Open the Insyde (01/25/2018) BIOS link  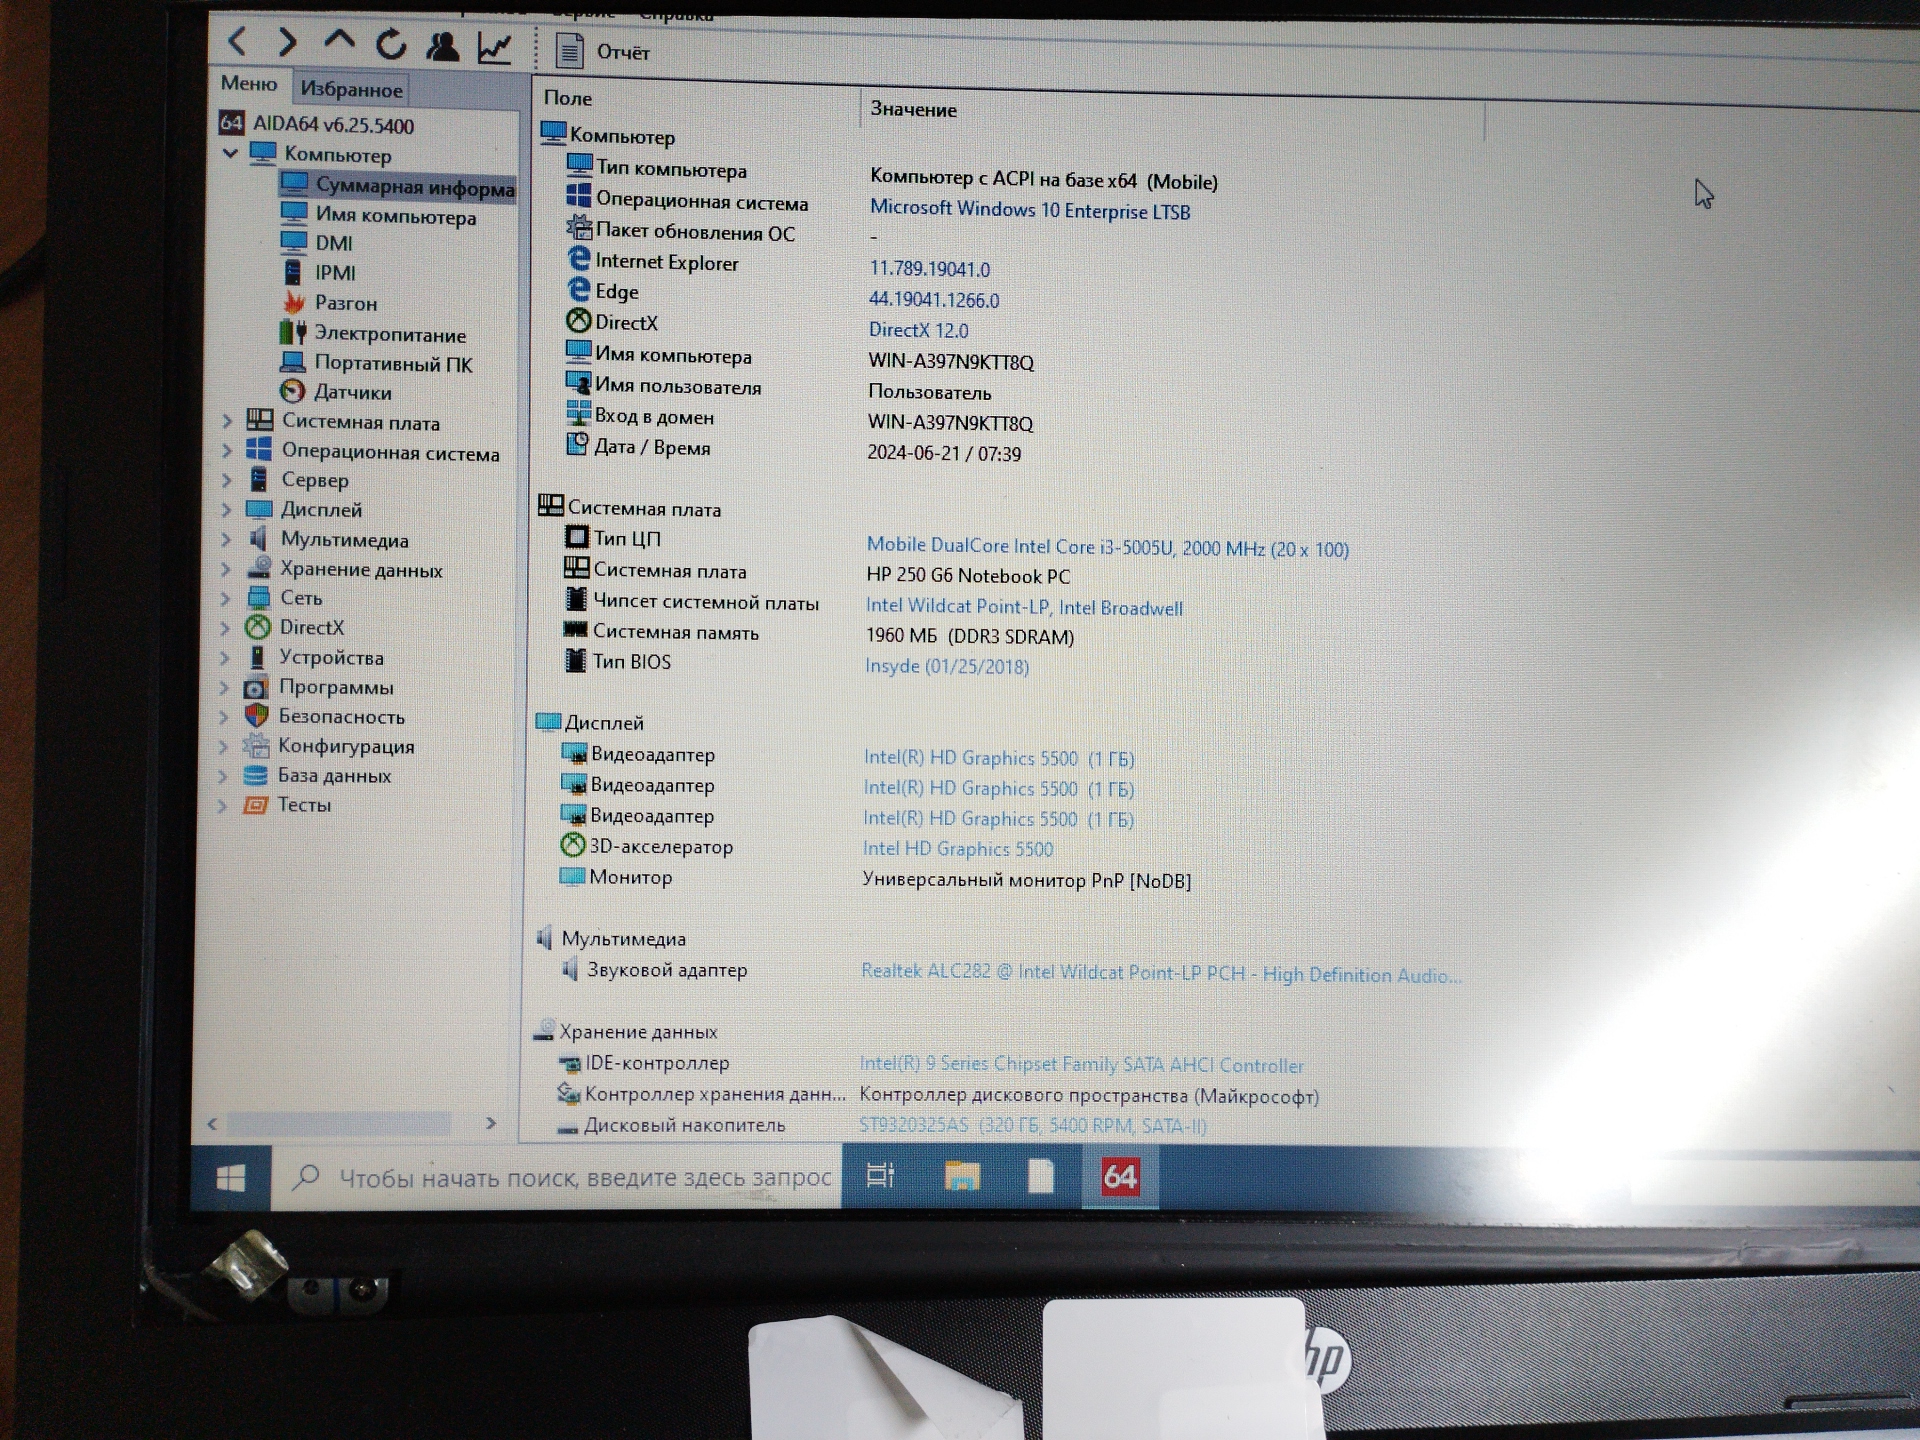(946, 666)
